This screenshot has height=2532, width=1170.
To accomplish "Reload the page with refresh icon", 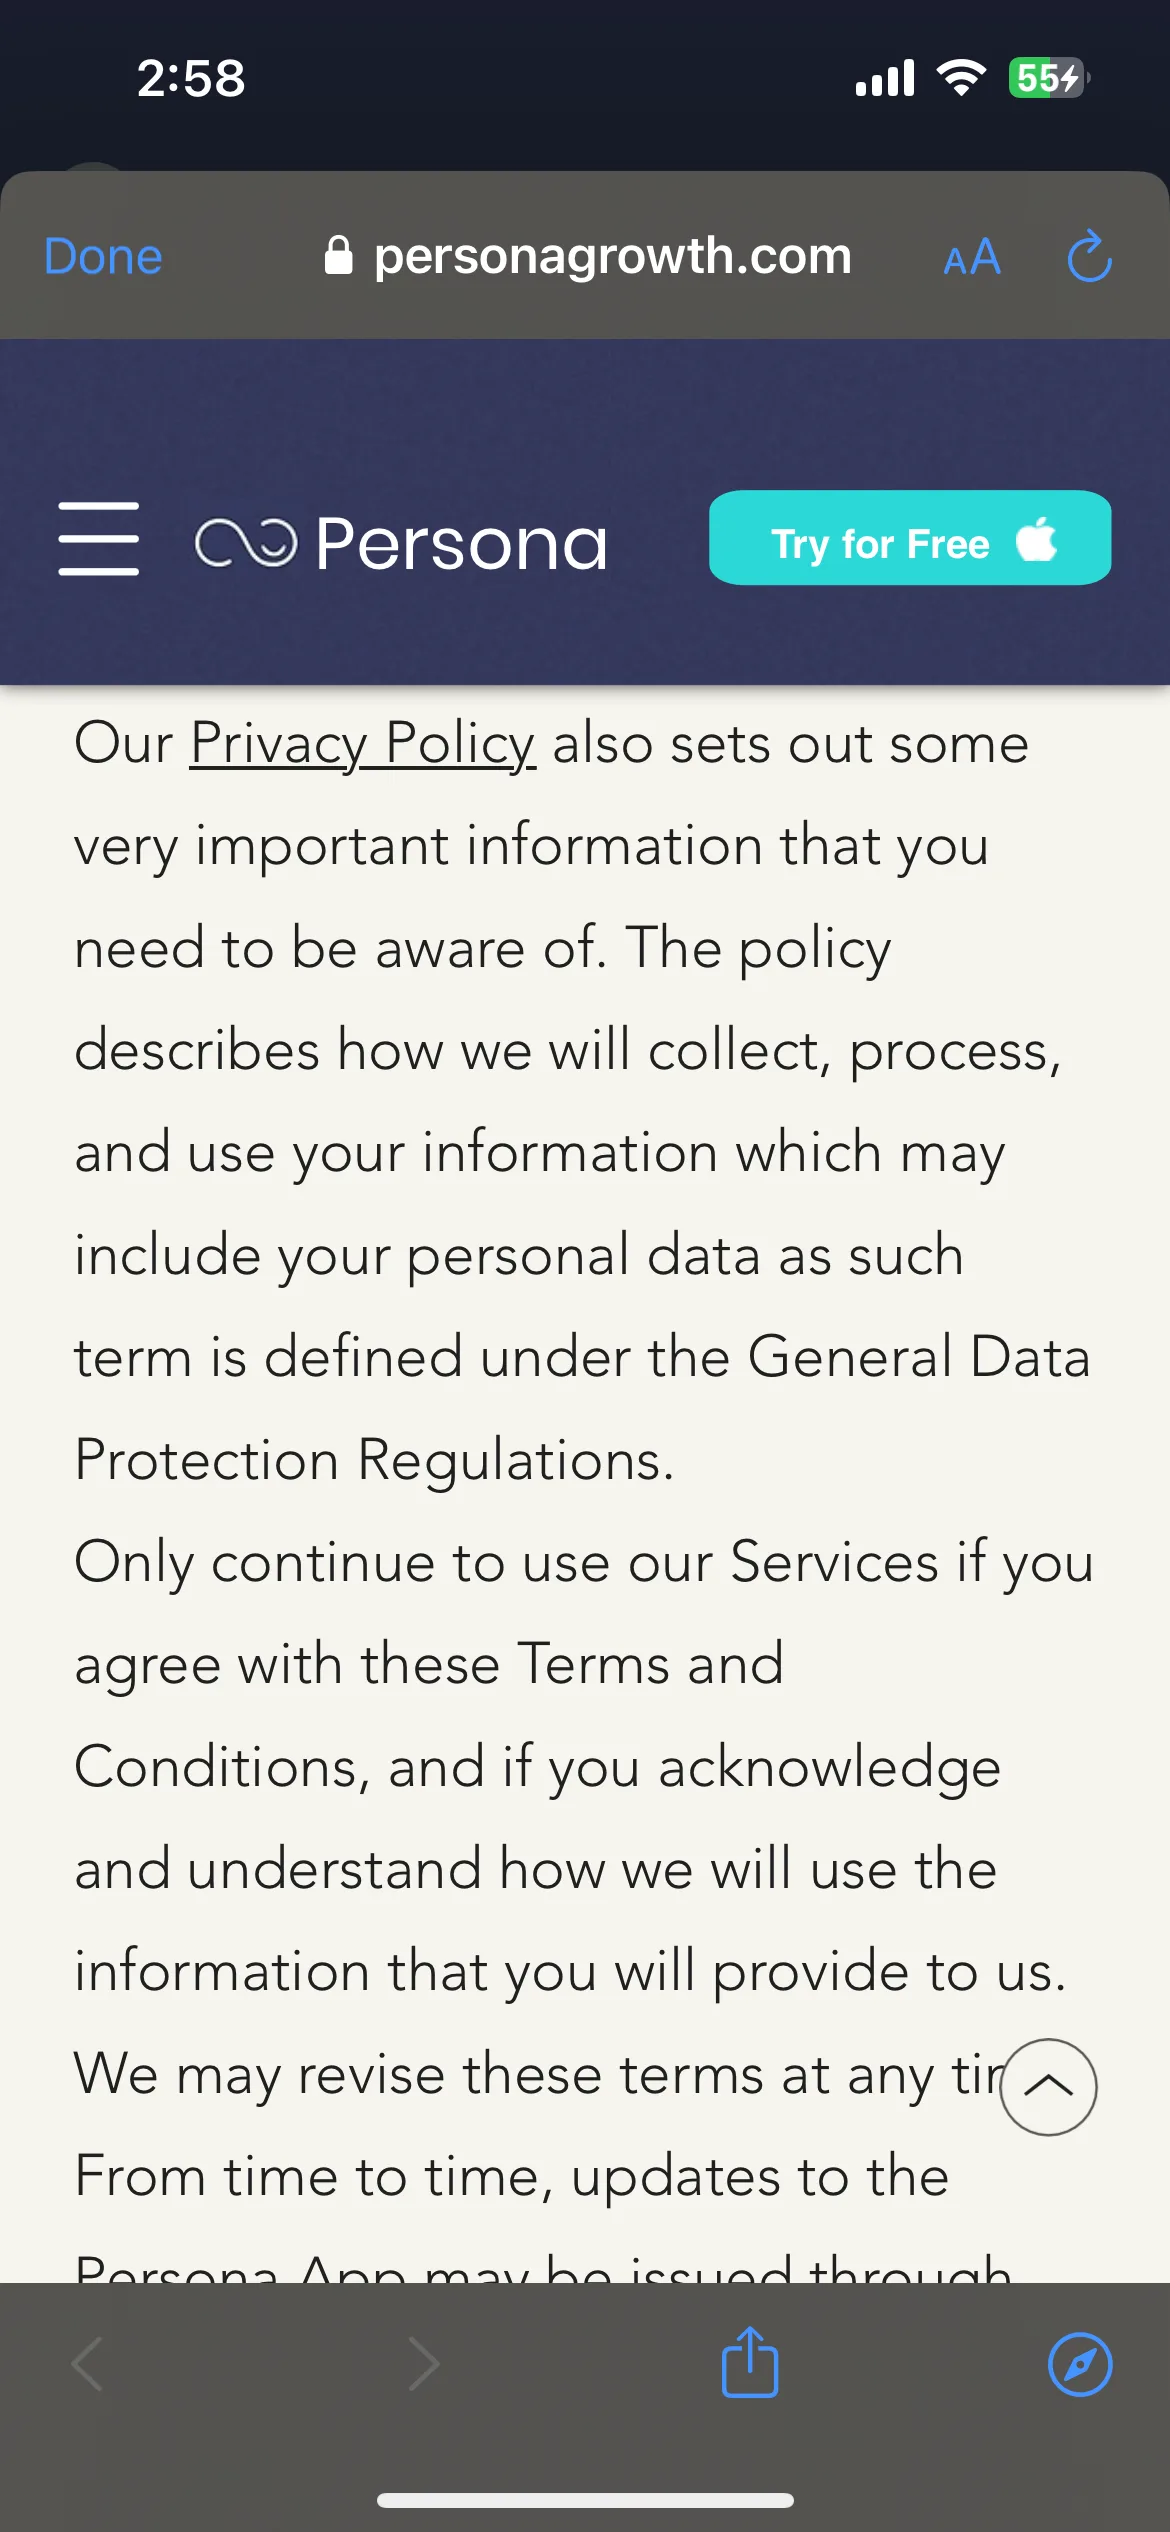I will click(x=1089, y=257).
